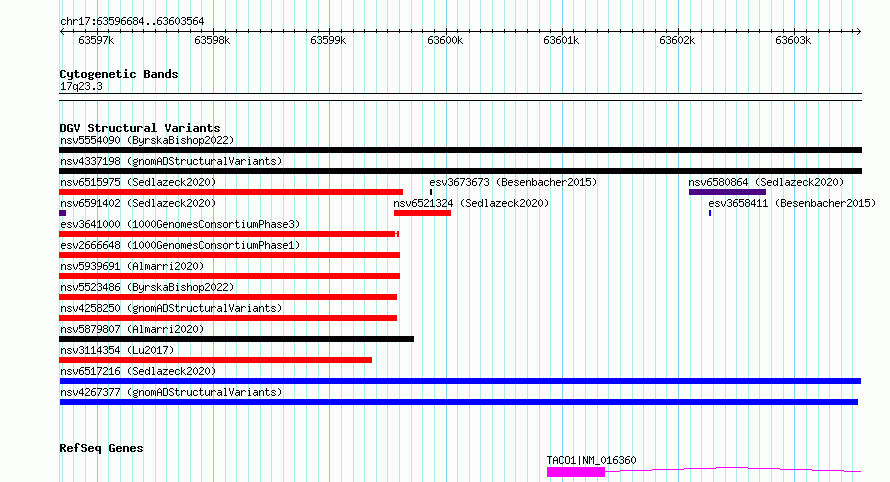The height and width of the screenshot is (482, 890).
Task: Click the esv3658411 (Besenbacher2015) label
Action: click(x=792, y=203)
